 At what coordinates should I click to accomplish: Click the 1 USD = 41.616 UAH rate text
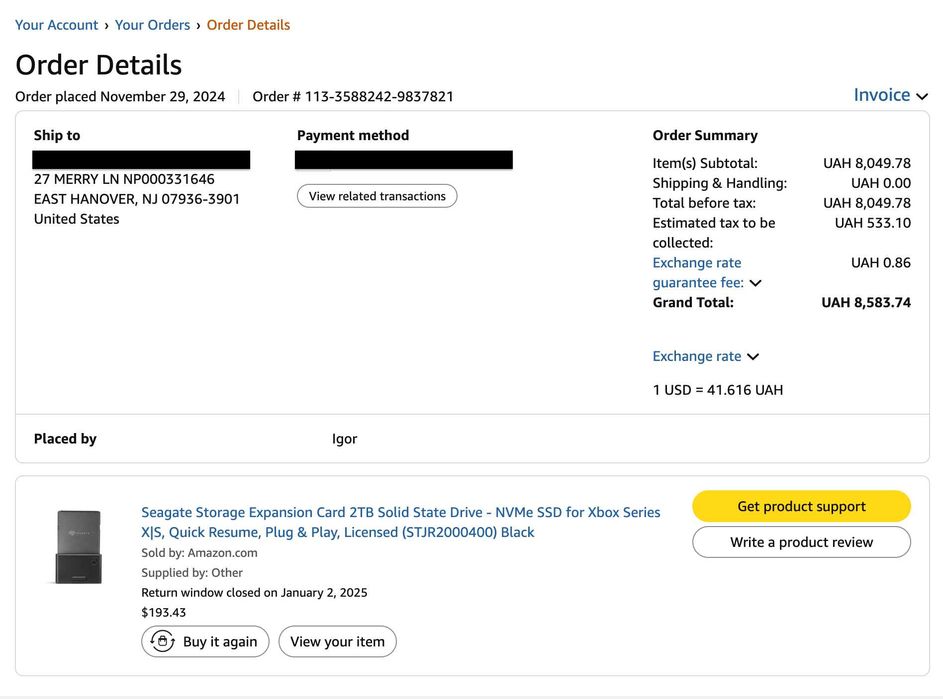pos(717,390)
